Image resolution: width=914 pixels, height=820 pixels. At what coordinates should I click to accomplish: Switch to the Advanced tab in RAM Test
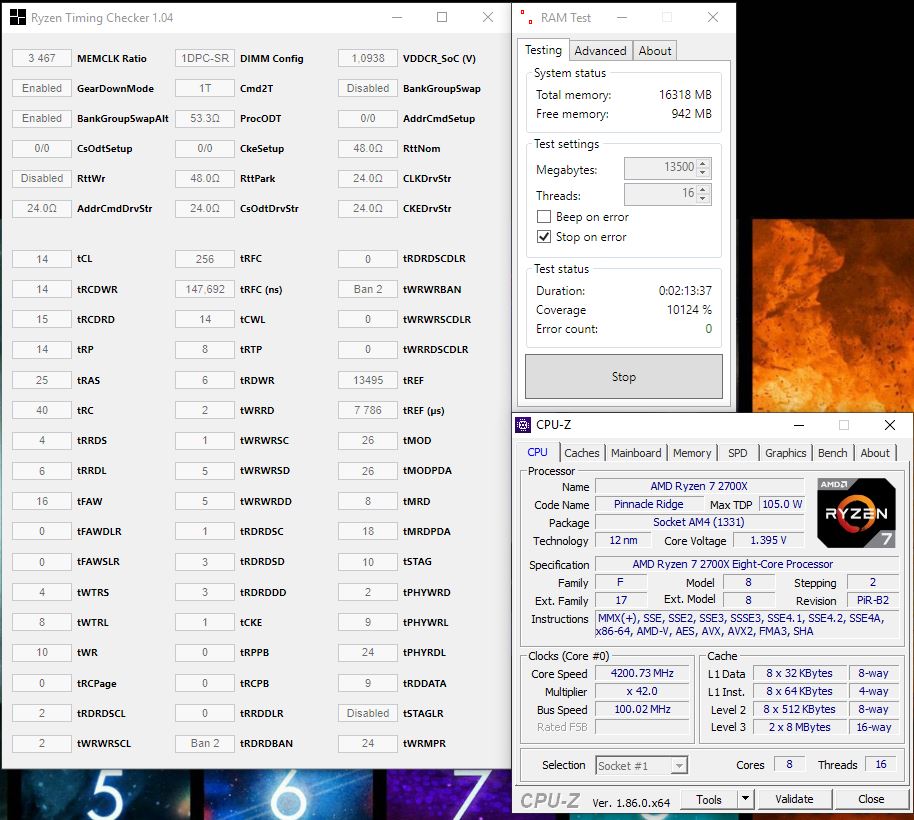(600, 51)
